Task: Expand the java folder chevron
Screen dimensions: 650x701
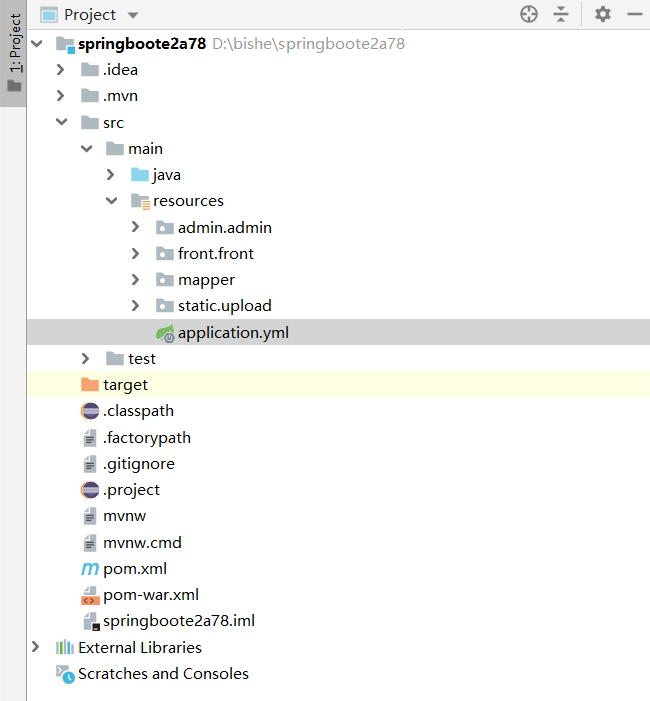Action: click(x=111, y=175)
